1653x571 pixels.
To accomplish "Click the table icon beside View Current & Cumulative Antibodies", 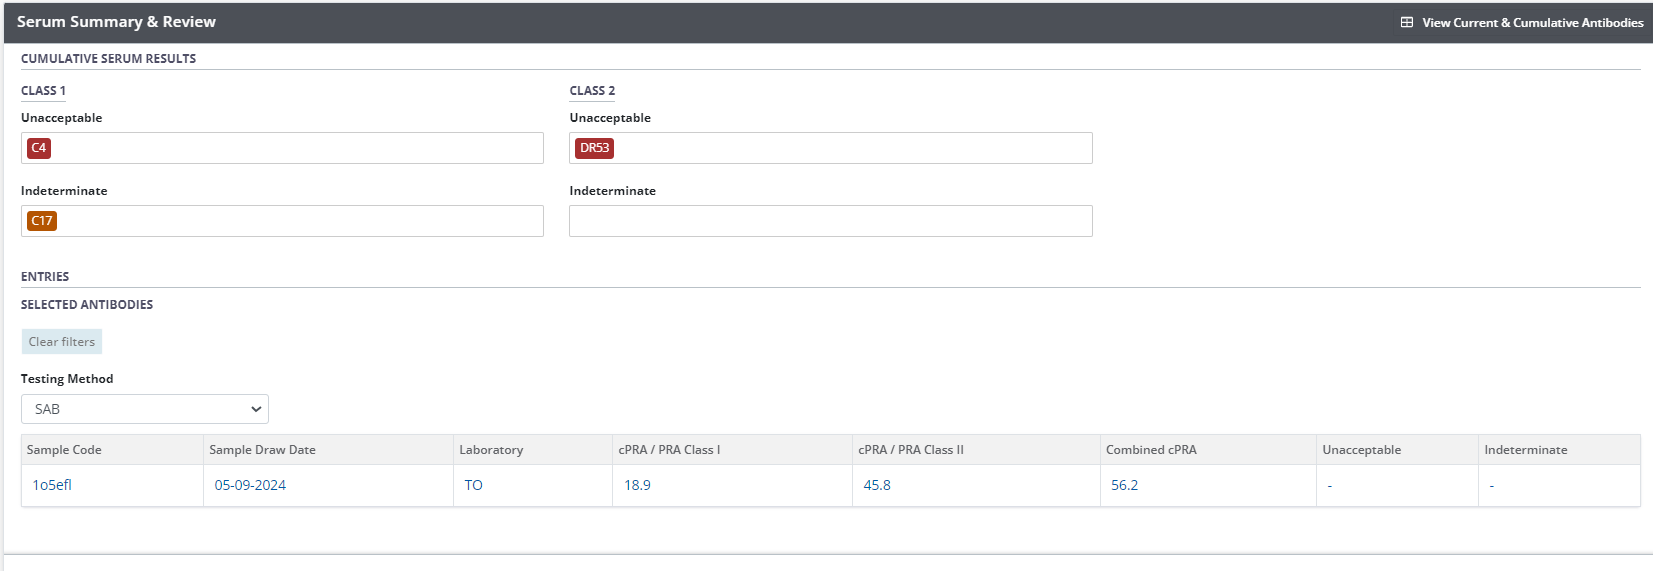I will pyautogui.click(x=1406, y=22).
